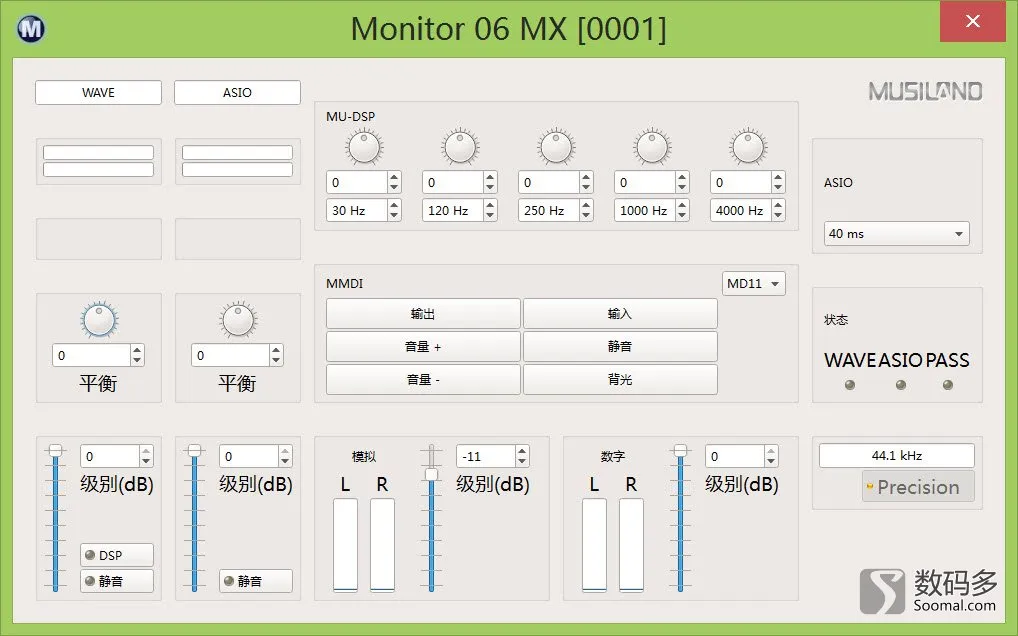This screenshot has width=1018, height=636.
Task: Decrease the WAVE 级别(dB) value
Action: pyautogui.click(x=146, y=461)
